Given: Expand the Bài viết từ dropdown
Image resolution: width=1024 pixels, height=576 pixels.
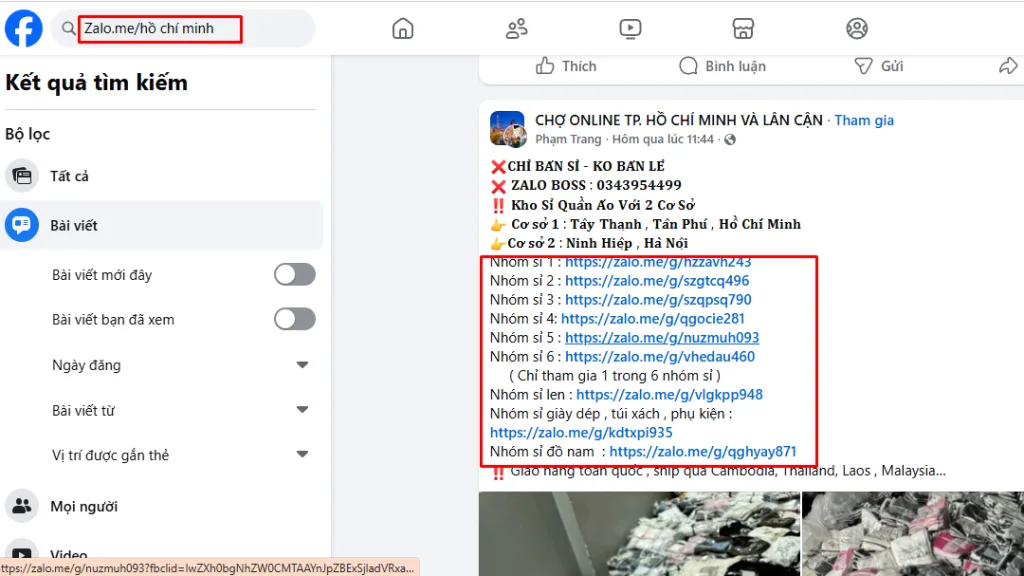Looking at the screenshot, I should click(x=303, y=410).
